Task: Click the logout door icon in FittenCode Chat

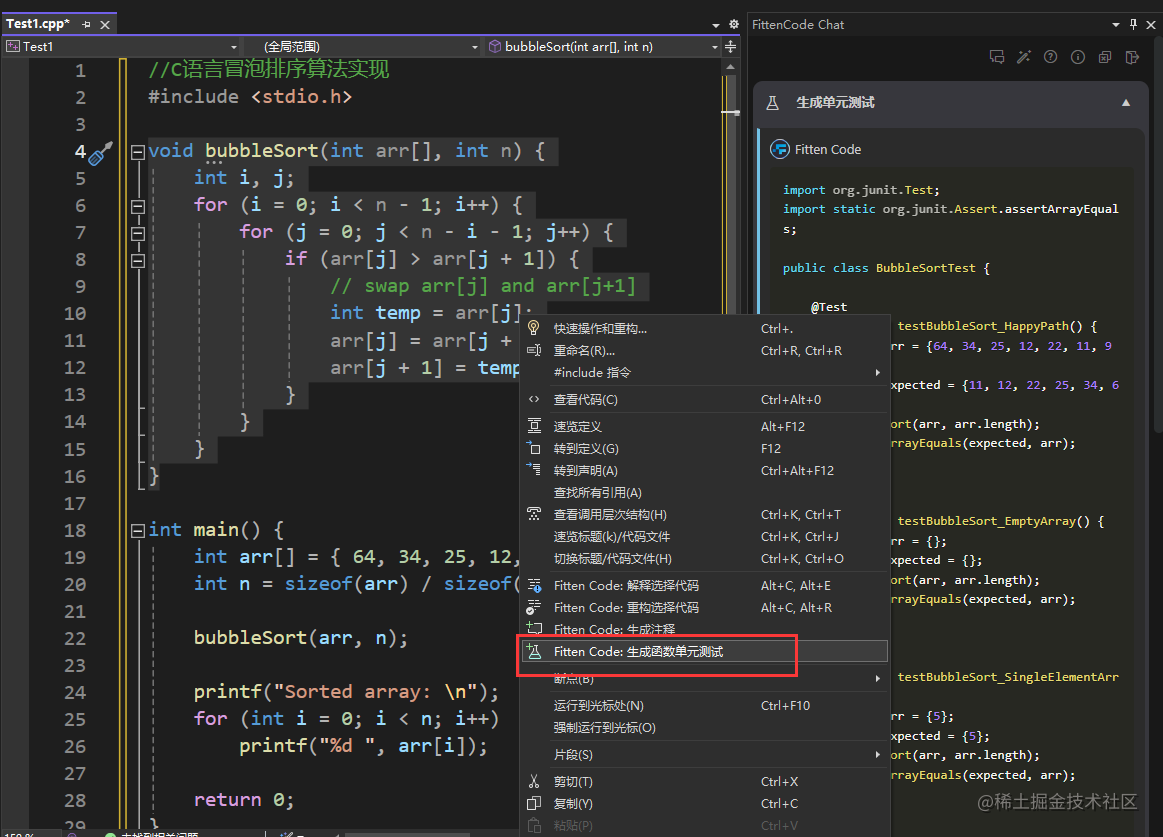Action: point(1132,57)
